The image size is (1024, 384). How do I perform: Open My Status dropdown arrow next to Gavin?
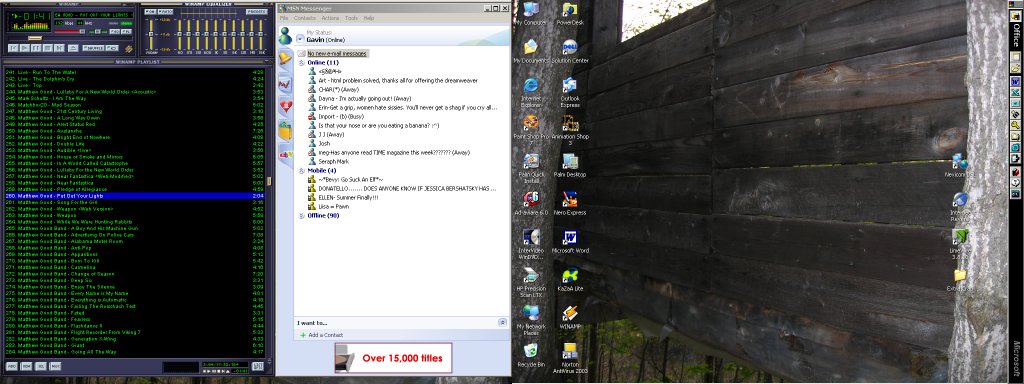(x=300, y=39)
